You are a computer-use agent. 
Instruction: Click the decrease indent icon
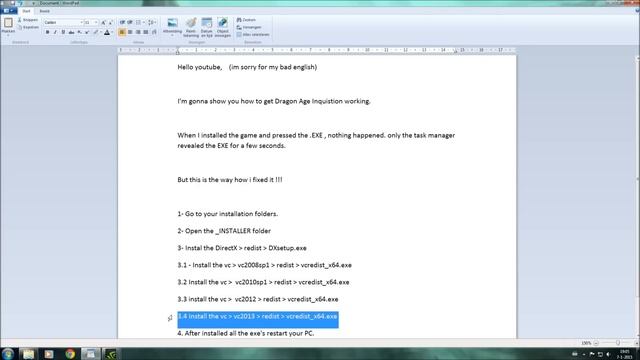122,22
